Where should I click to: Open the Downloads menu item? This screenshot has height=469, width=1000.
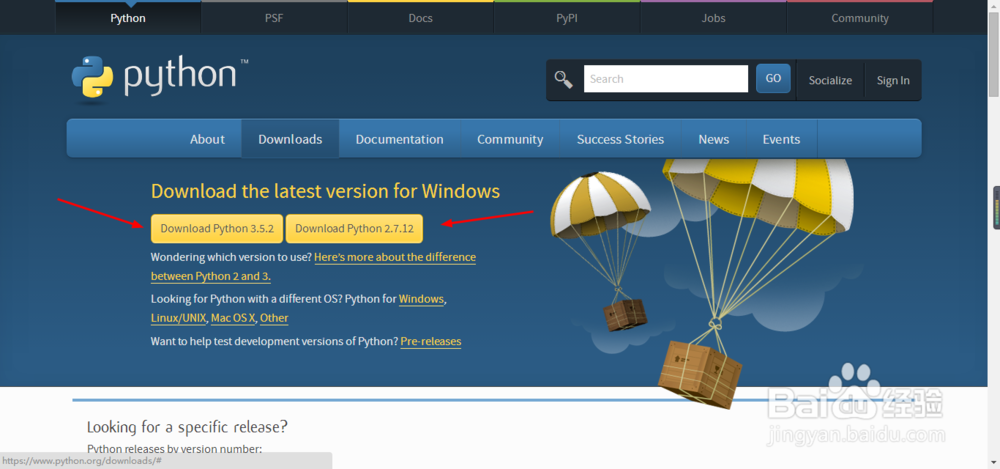(290, 139)
